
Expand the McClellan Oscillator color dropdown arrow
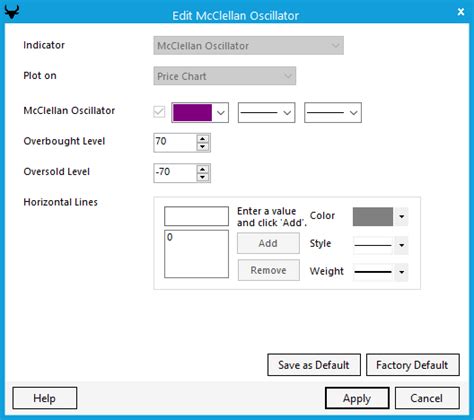[221, 113]
